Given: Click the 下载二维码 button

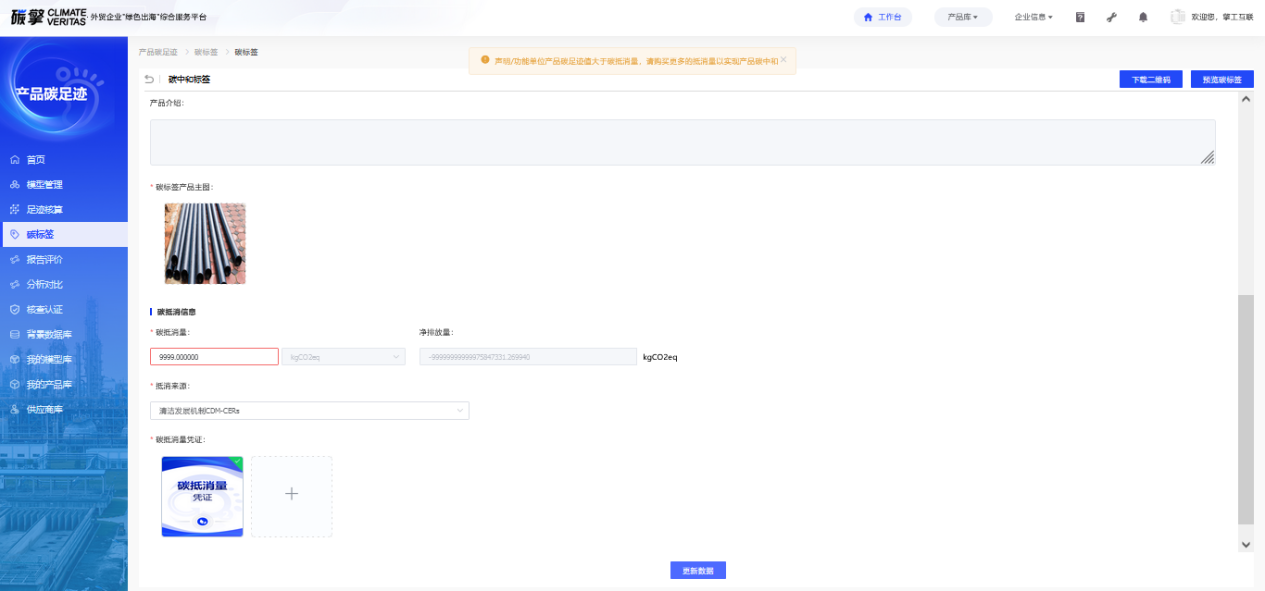Looking at the screenshot, I should 1151,79.
